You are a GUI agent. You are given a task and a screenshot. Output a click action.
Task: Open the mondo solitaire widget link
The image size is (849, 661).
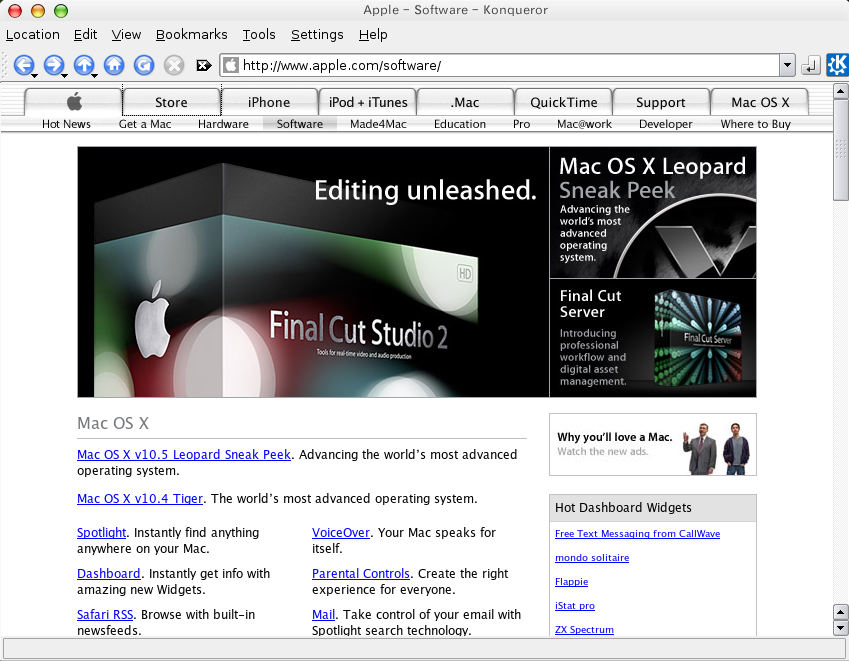(x=592, y=558)
